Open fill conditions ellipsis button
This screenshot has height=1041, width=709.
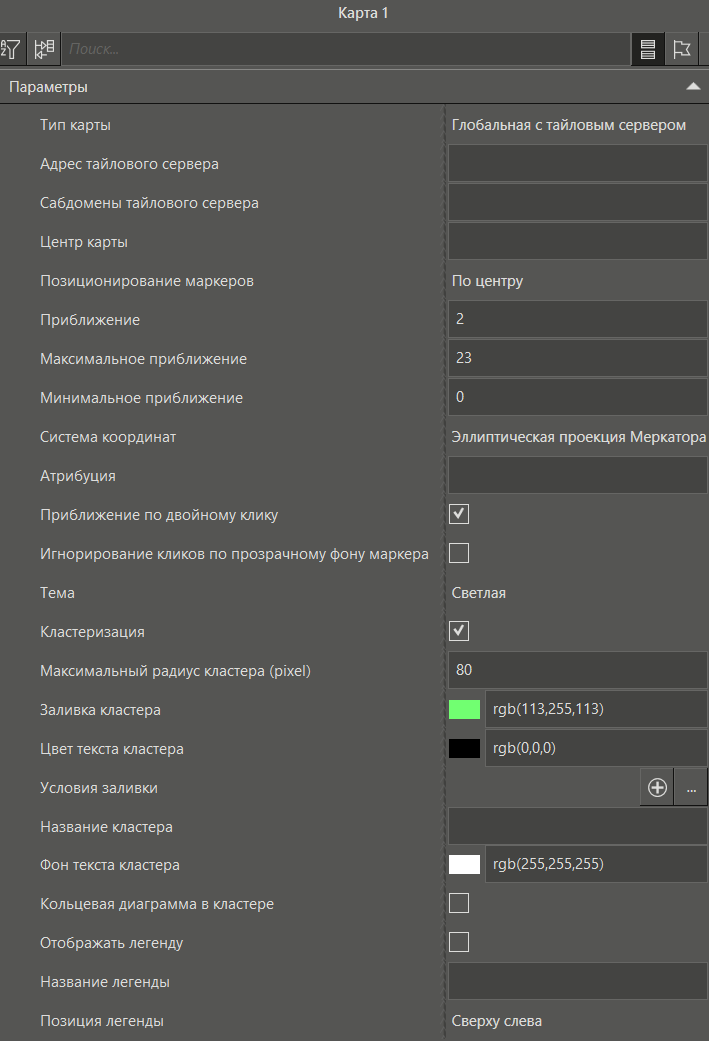click(x=691, y=788)
